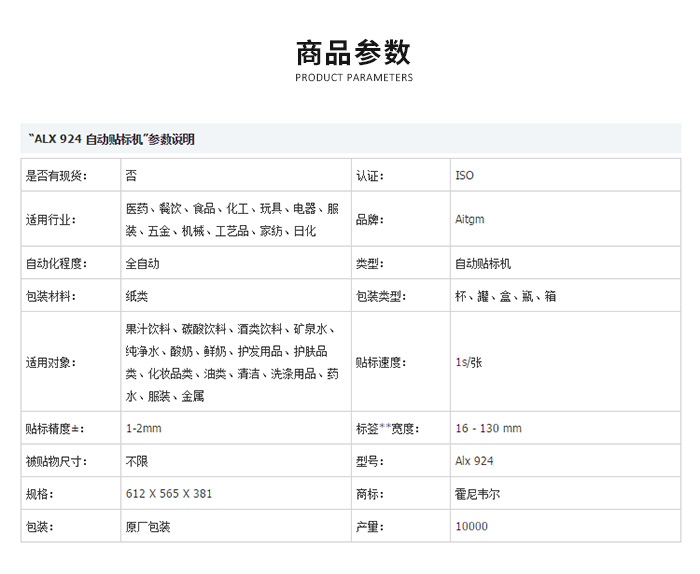Click the 商品参数 main heading
The image size is (700, 574).
353,52
